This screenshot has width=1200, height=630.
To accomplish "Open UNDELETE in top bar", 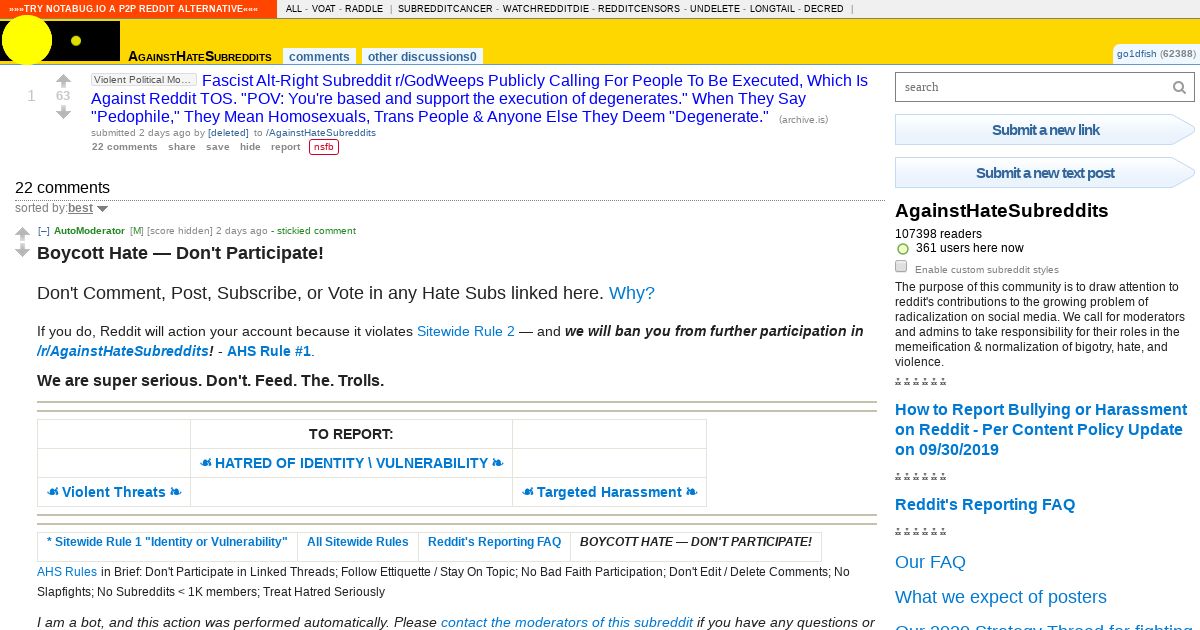I will (717, 9).
